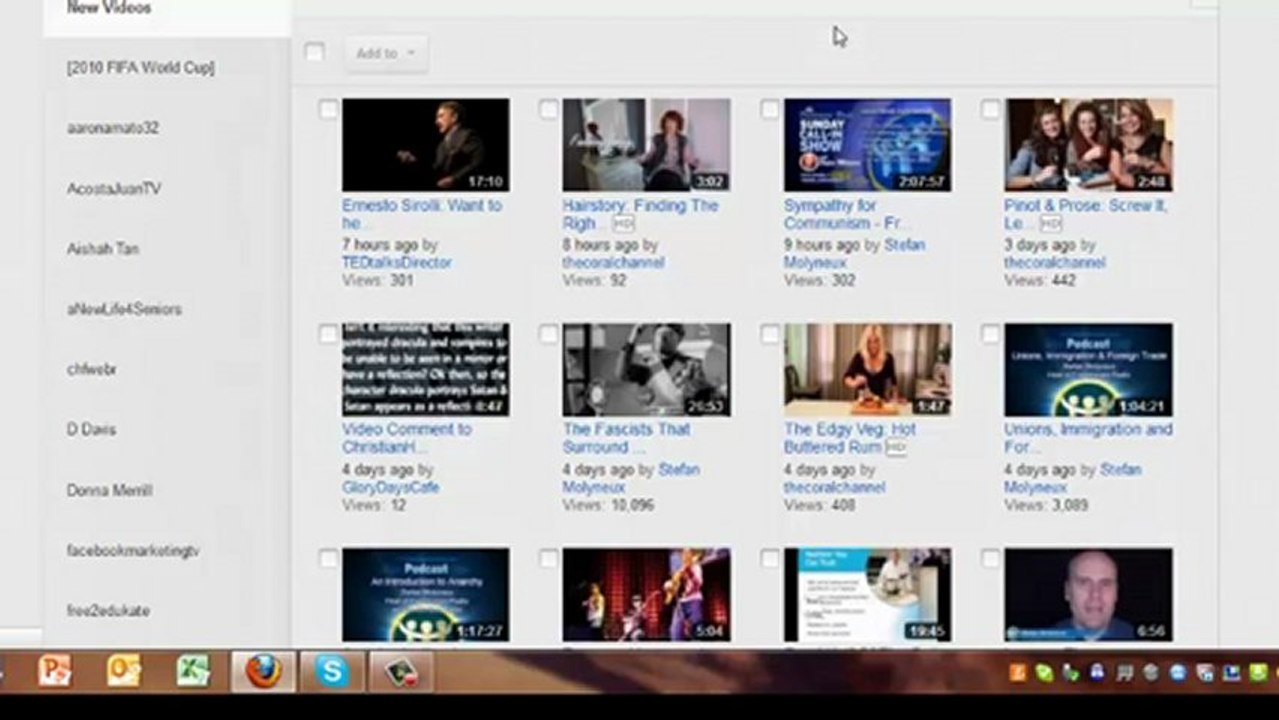Check the box for Ernesto Sirolli video
This screenshot has width=1279, height=720.
click(328, 109)
